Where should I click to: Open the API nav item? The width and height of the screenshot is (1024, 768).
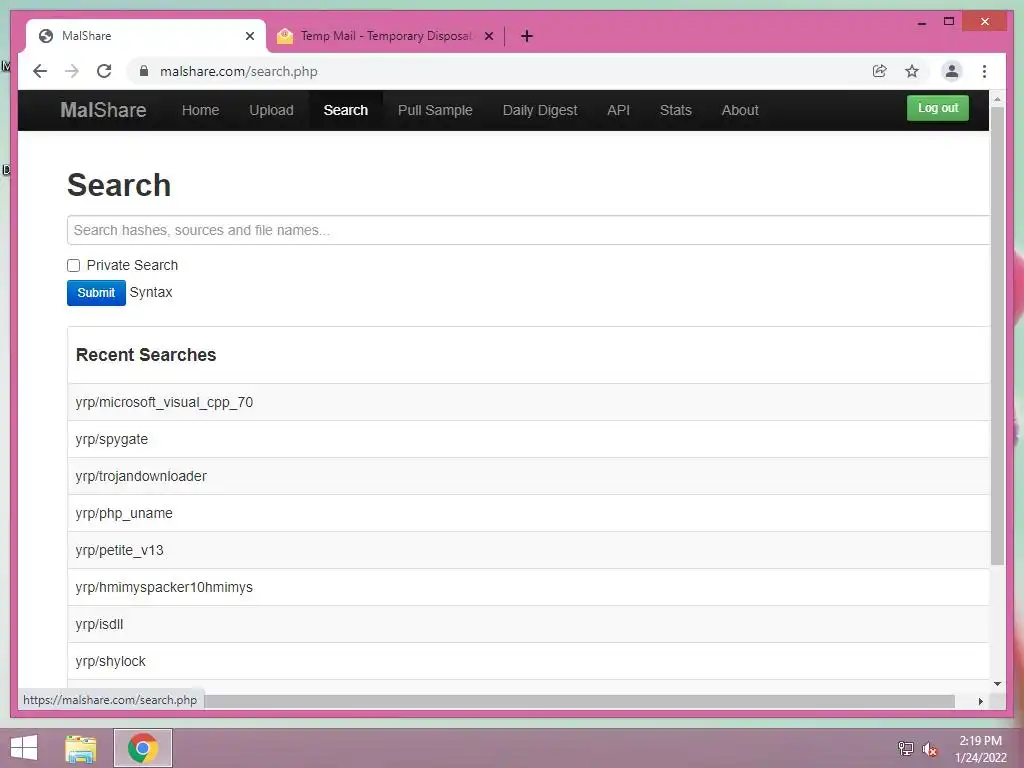618,110
